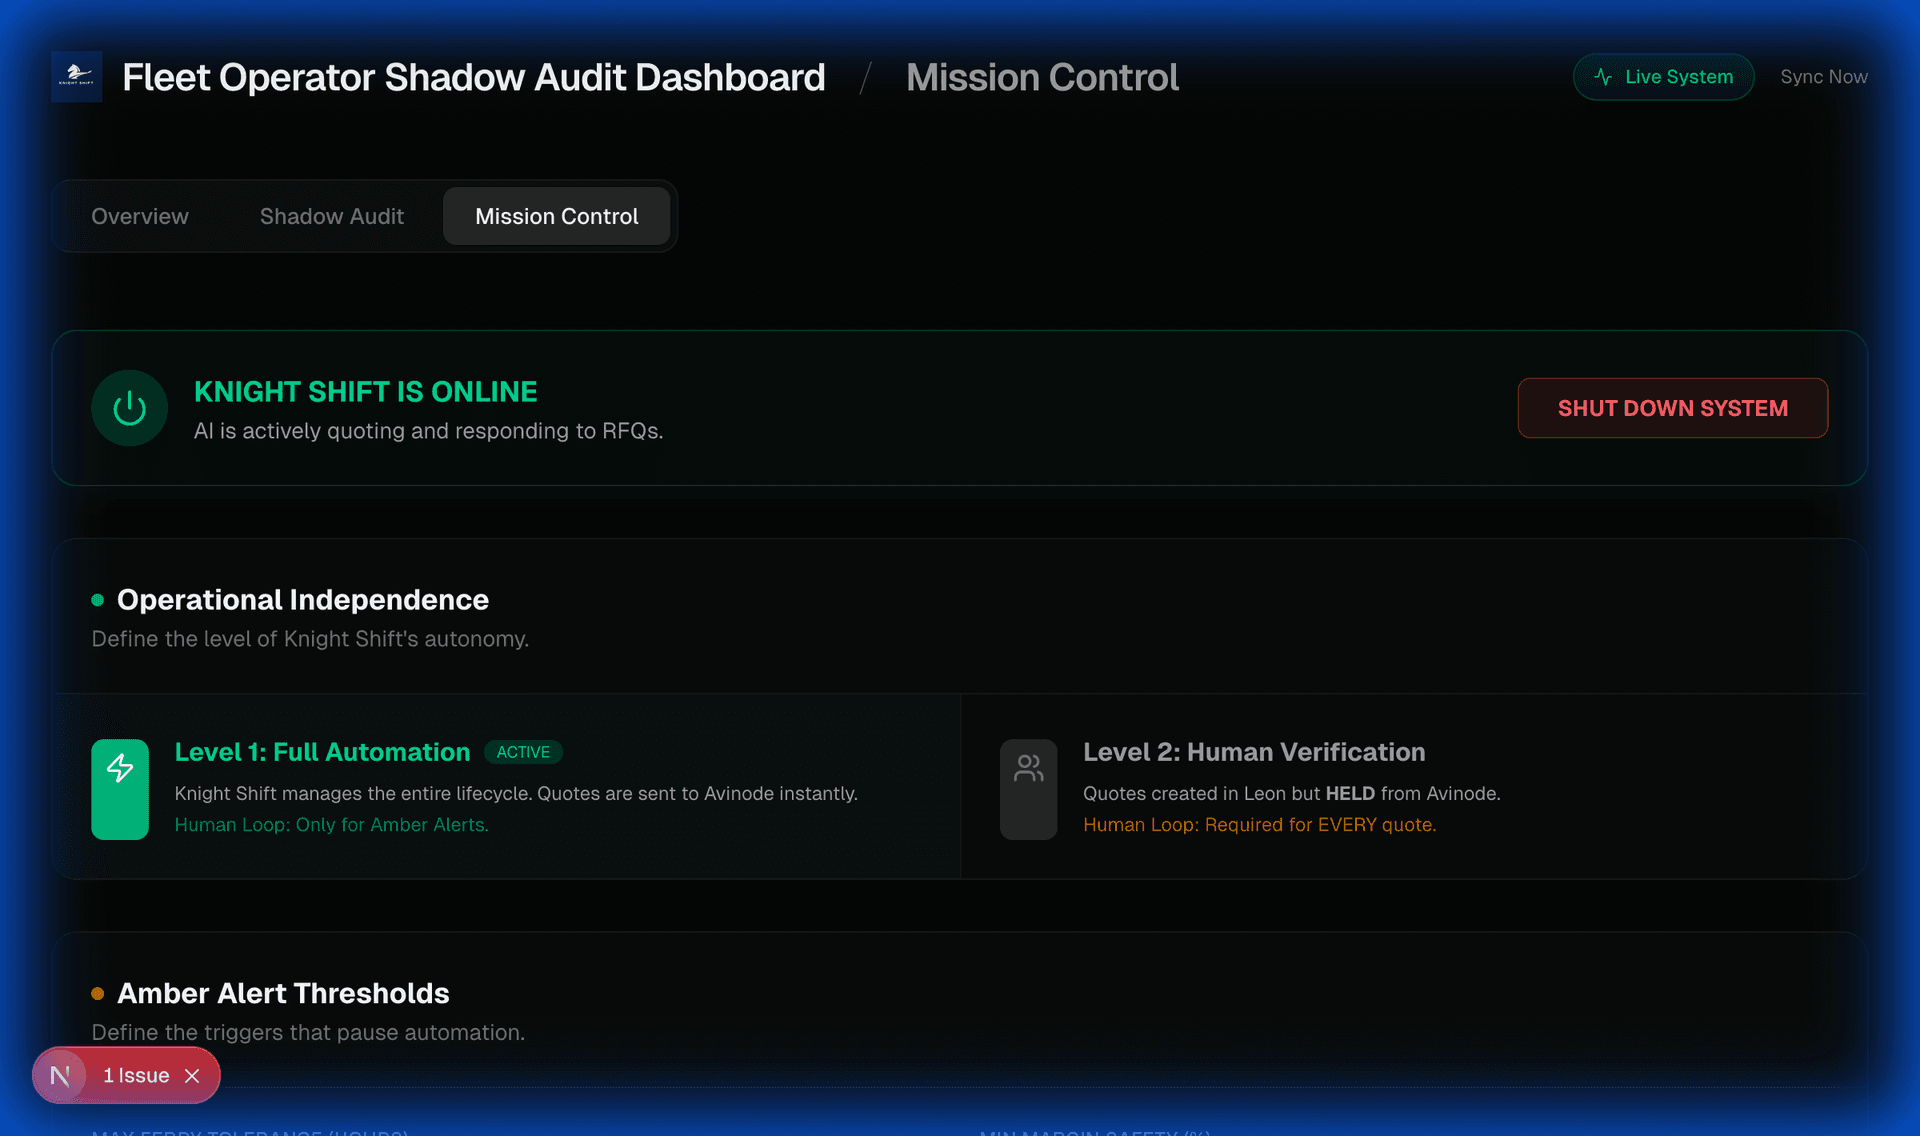Click the Level 1 lightning bolt icon
The image size is (1920, 1136).
click(x=120, y=768)
